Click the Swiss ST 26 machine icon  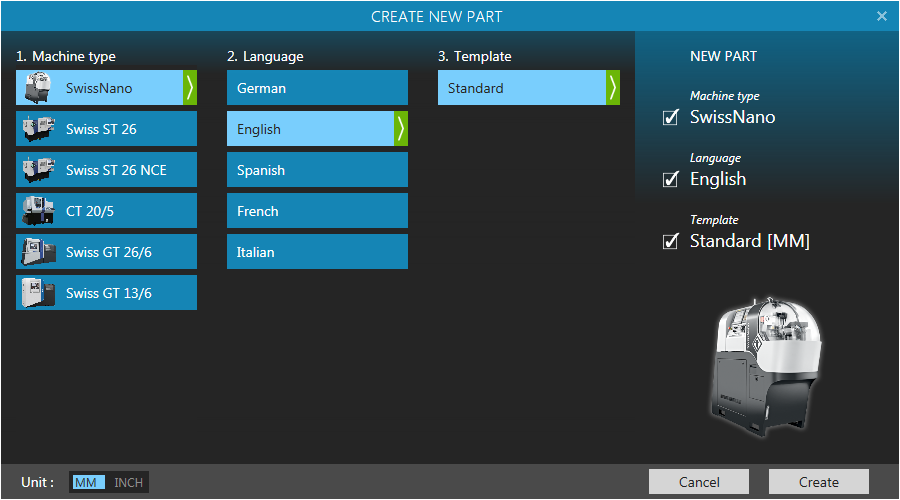[x=38, y=129]
